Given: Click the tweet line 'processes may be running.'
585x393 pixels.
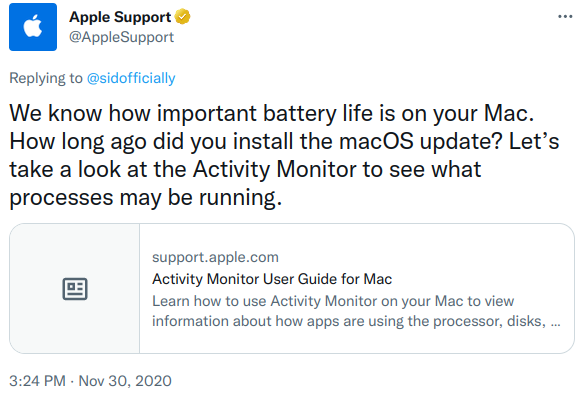Looking at the screenshot, I should (x=146, y=197).
